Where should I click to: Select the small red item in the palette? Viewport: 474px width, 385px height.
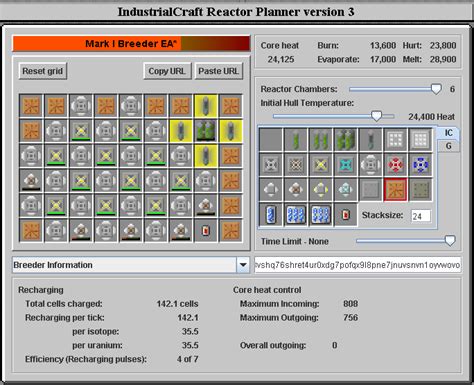coord(345,215)
